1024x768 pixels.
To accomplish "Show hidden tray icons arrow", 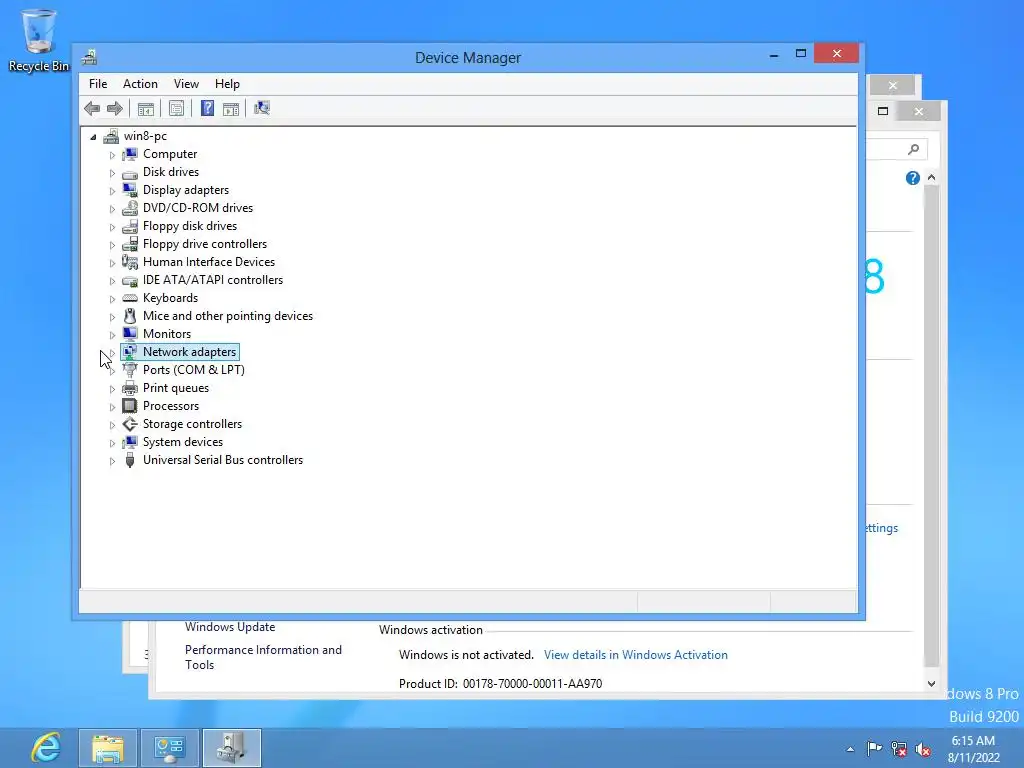I will pos(850,749).
